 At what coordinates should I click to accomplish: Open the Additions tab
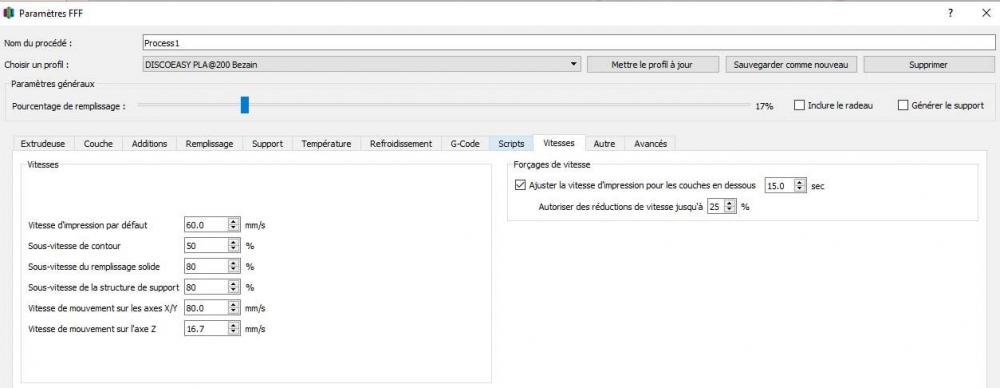pos(149,144)
